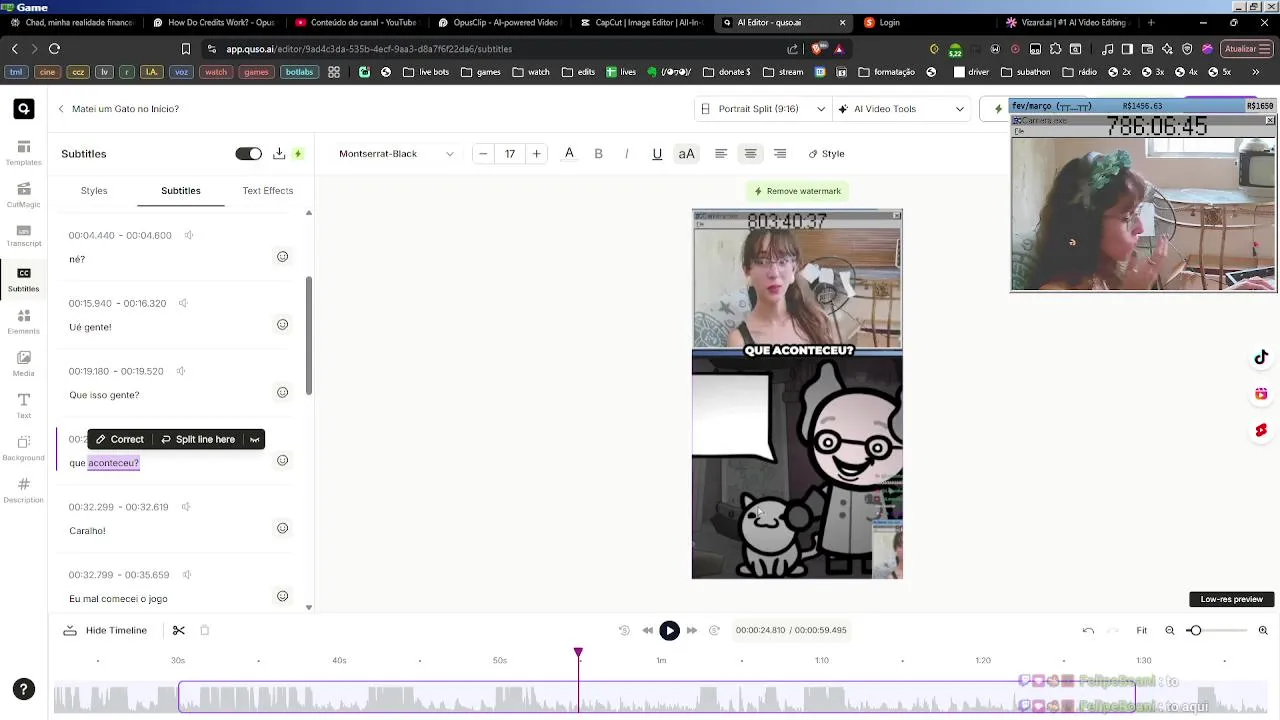Reload the browser page
The image size is (1280, 720).
54,48
